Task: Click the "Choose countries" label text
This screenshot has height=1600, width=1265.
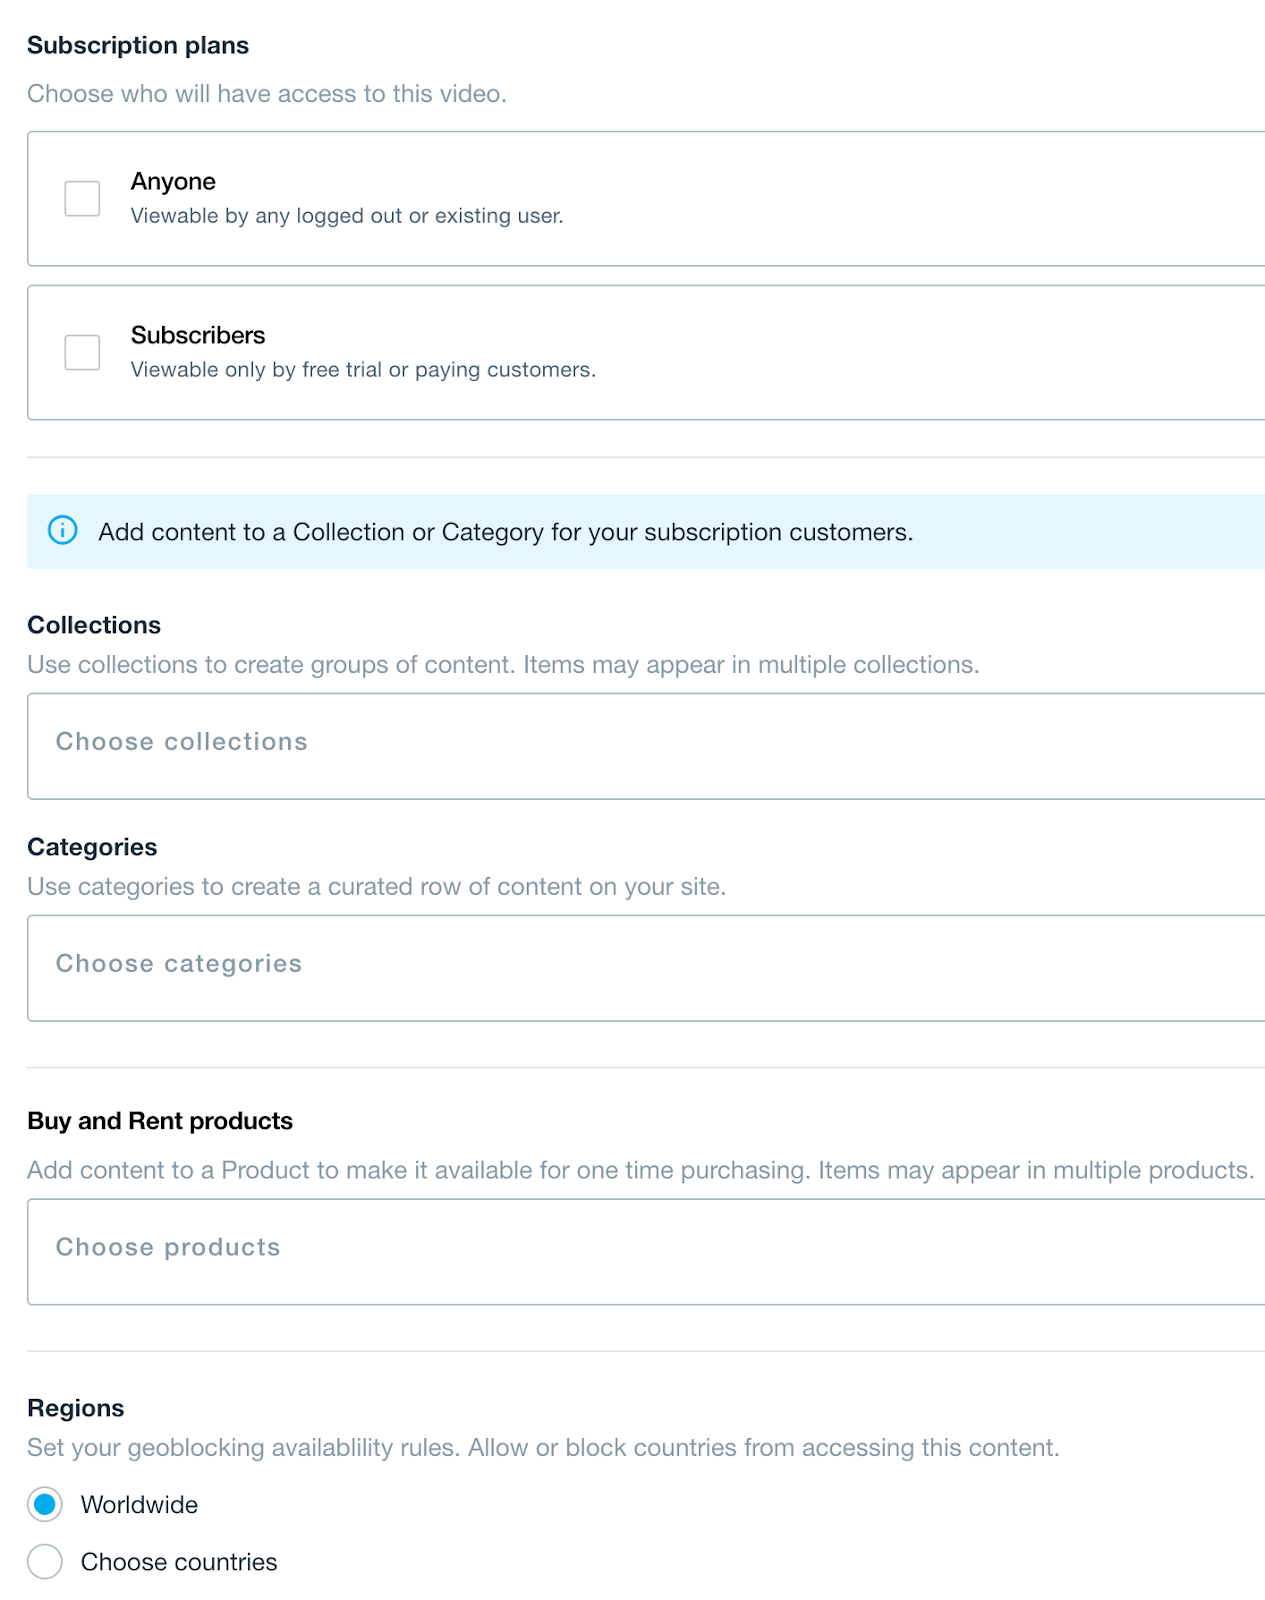Action: pos(179,1562)
